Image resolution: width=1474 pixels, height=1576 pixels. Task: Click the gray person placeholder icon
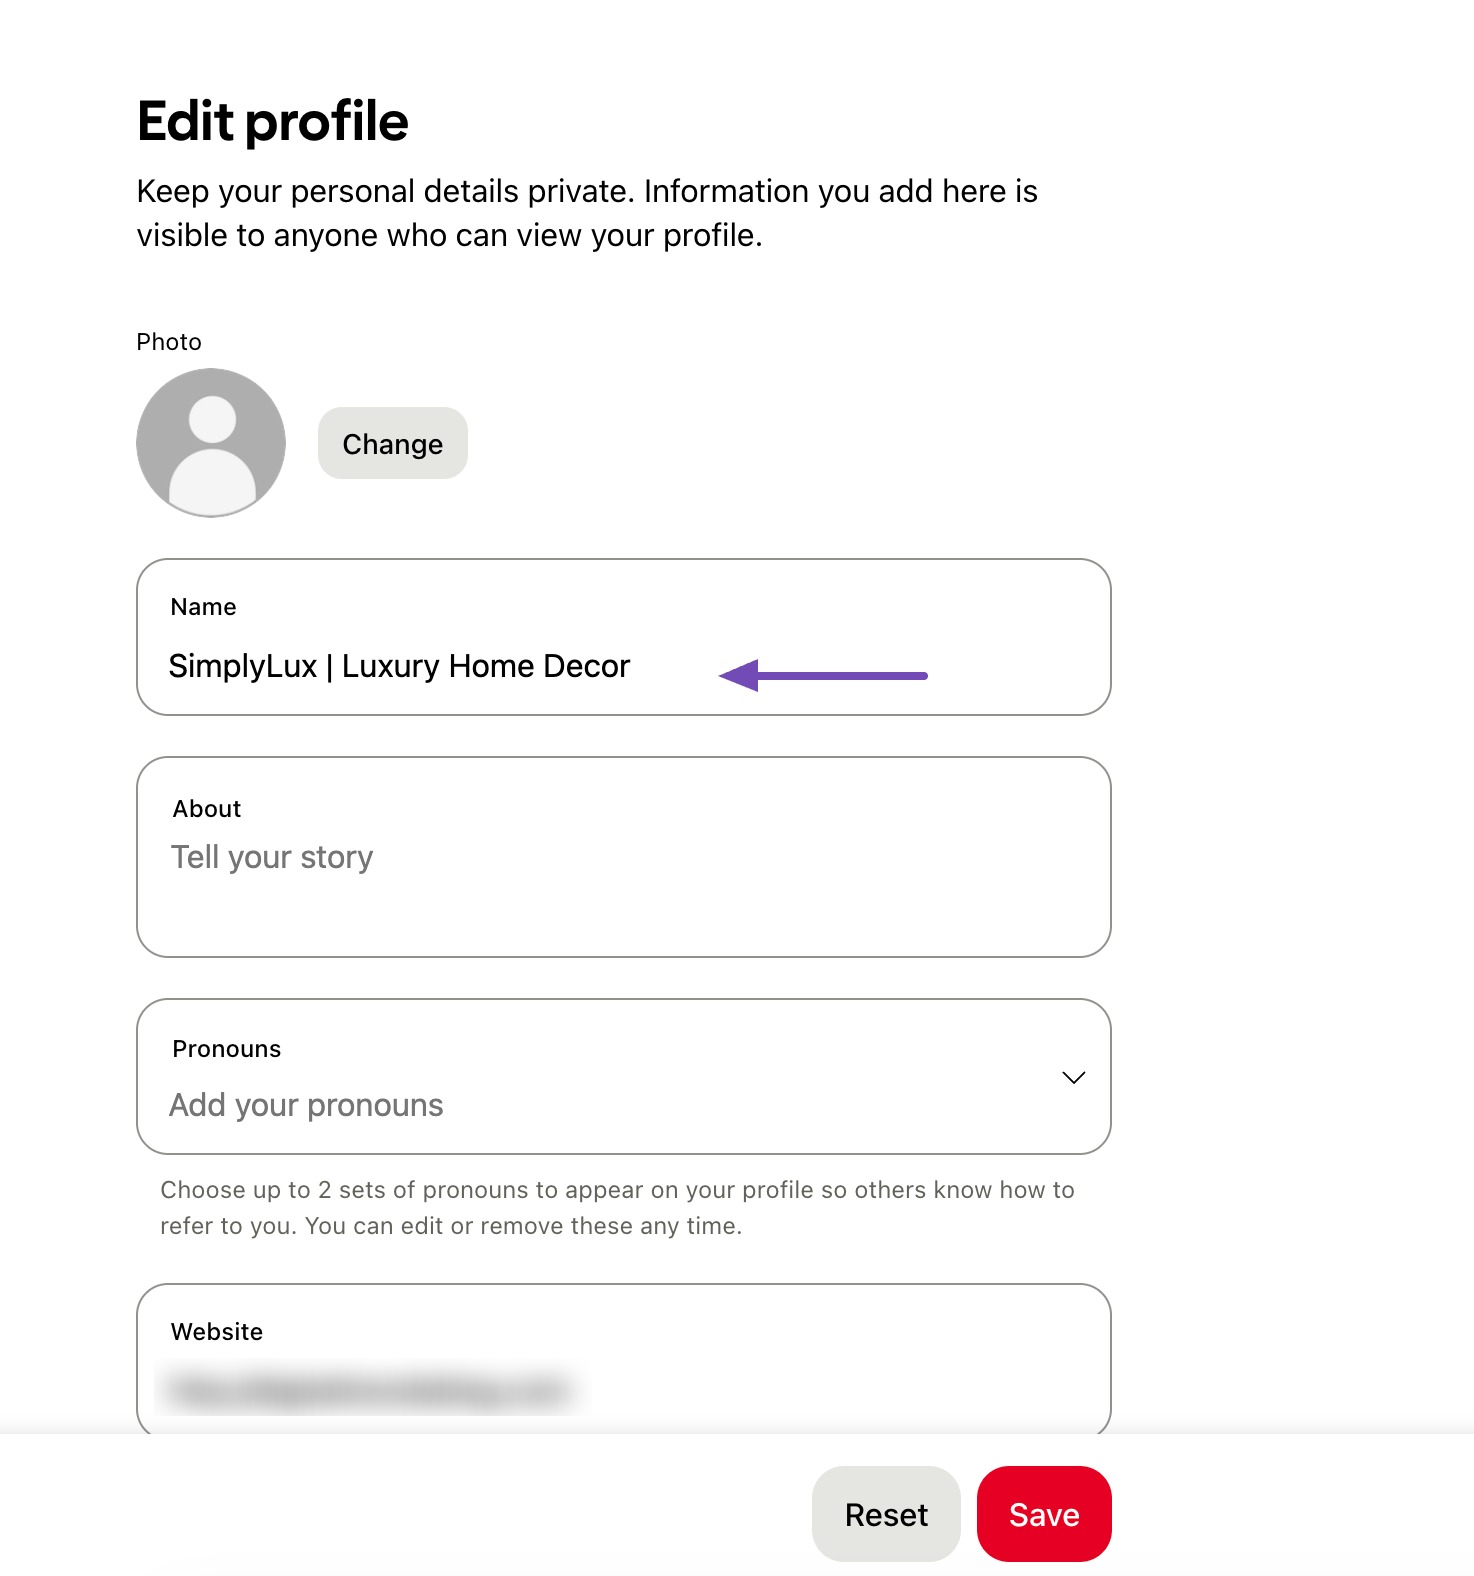[x=210, y=443]
